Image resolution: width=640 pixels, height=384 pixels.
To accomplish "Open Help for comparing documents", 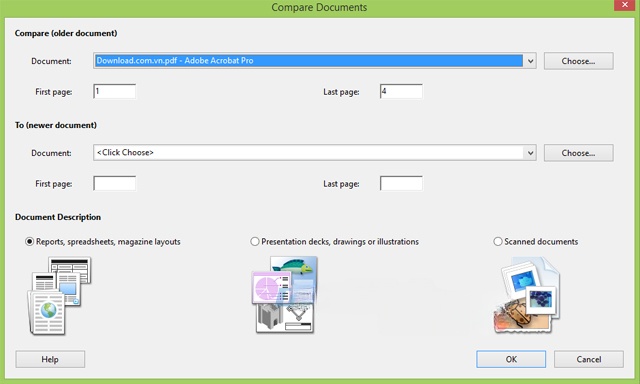I will coord(50,359).
